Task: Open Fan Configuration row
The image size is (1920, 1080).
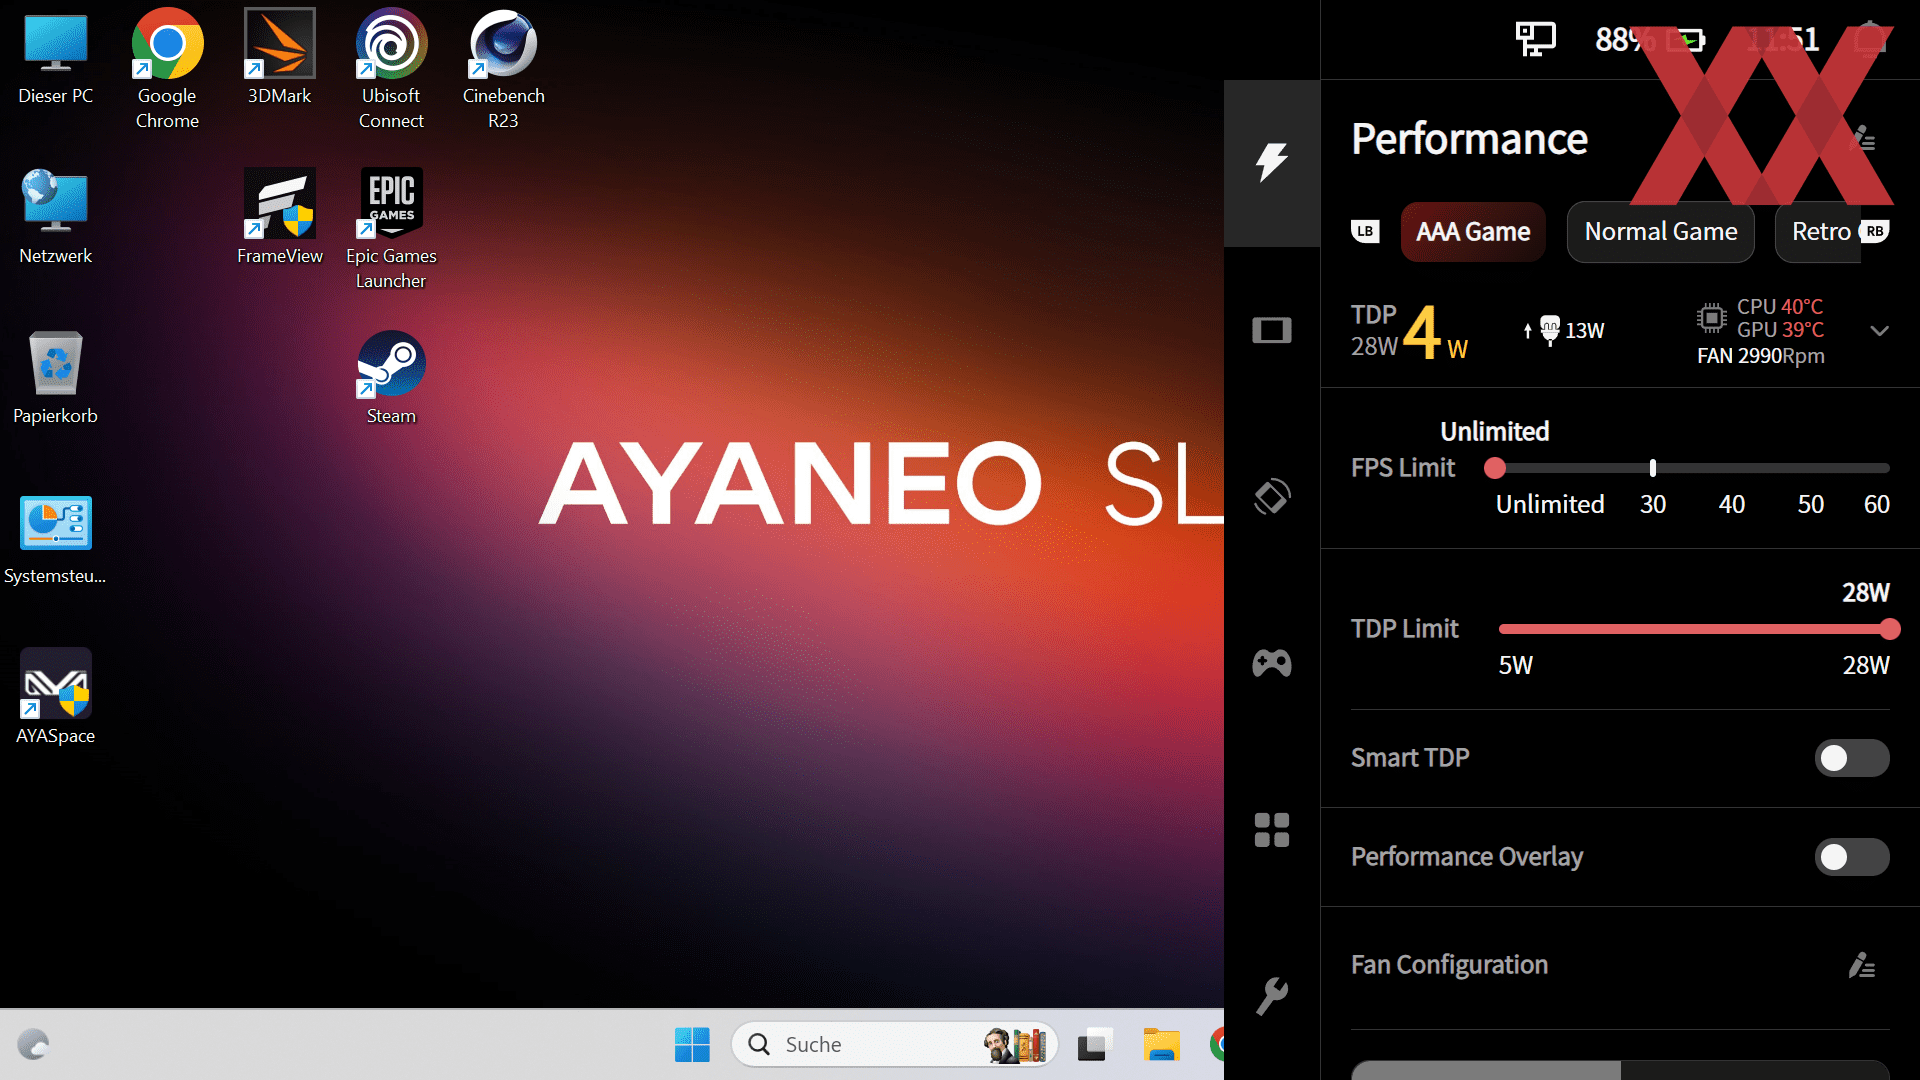Action: click(1620, 965)
